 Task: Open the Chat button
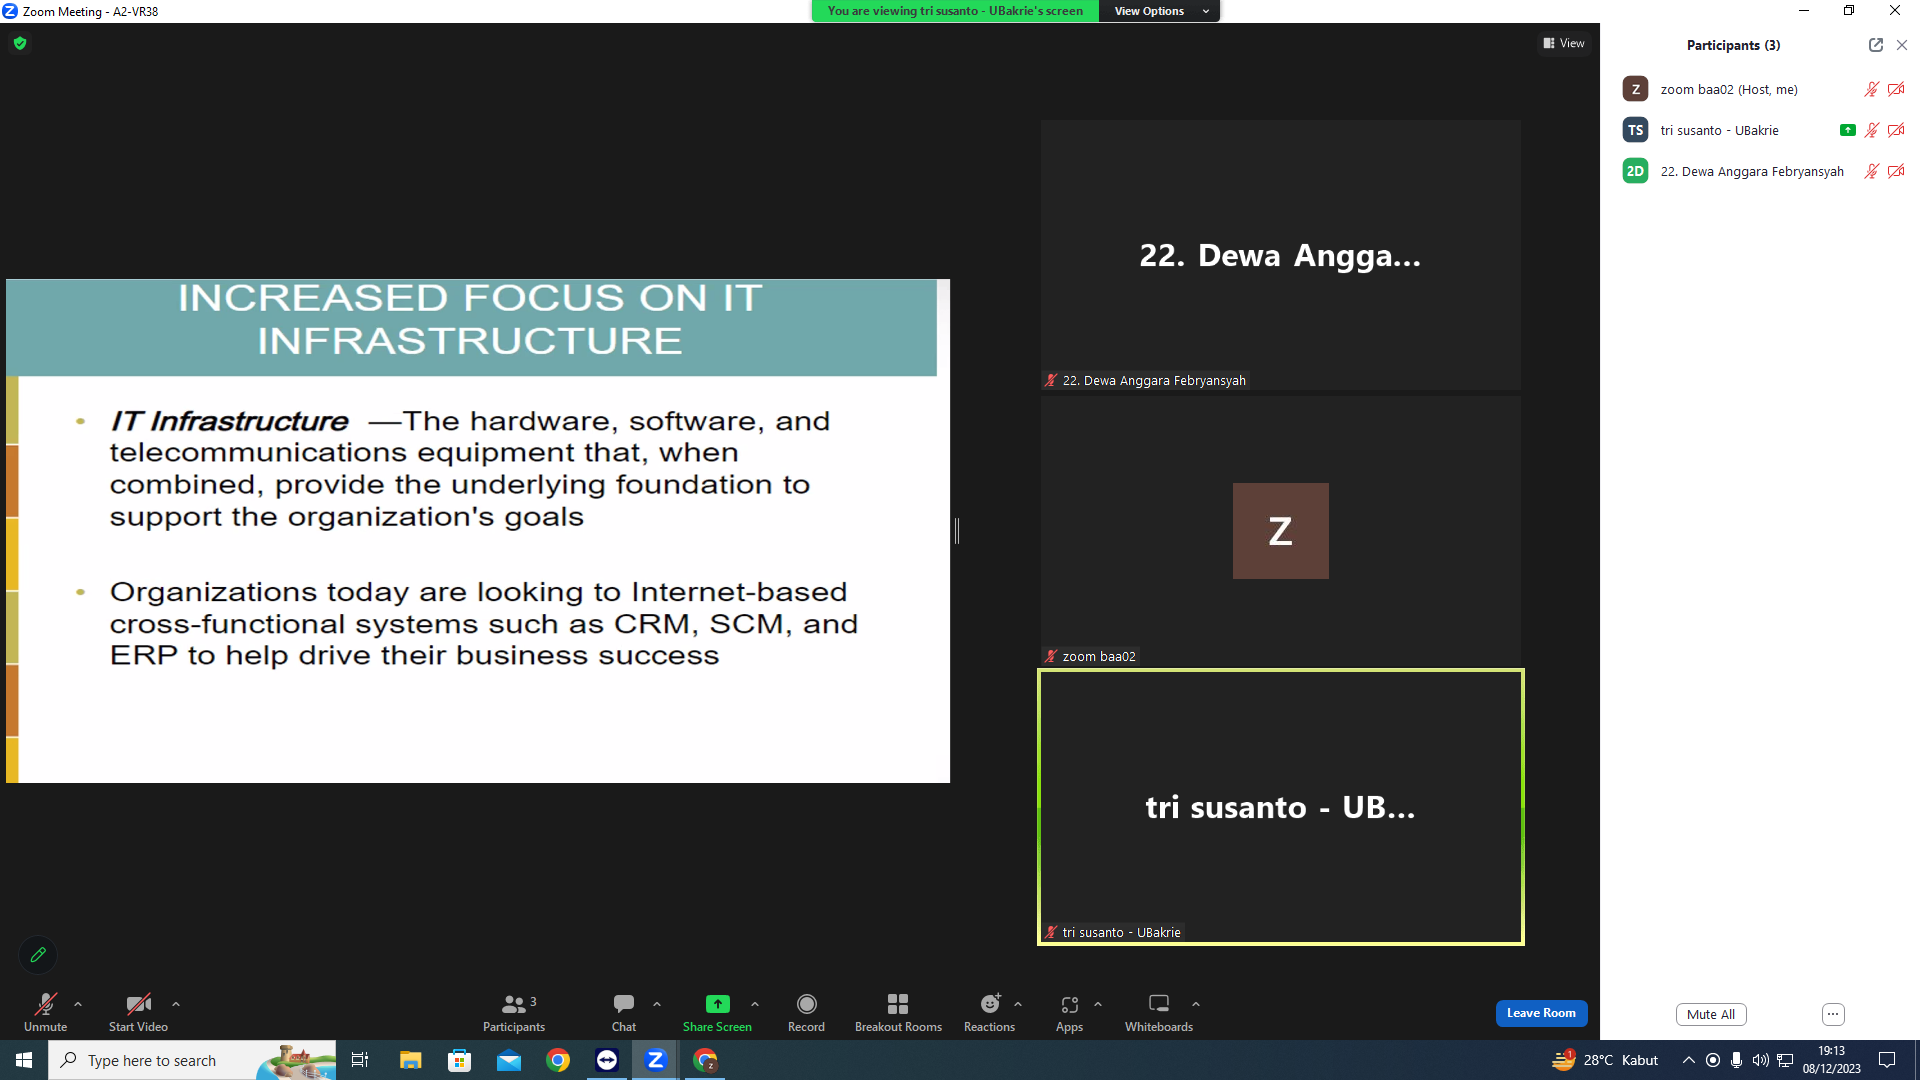[624, 1012]
